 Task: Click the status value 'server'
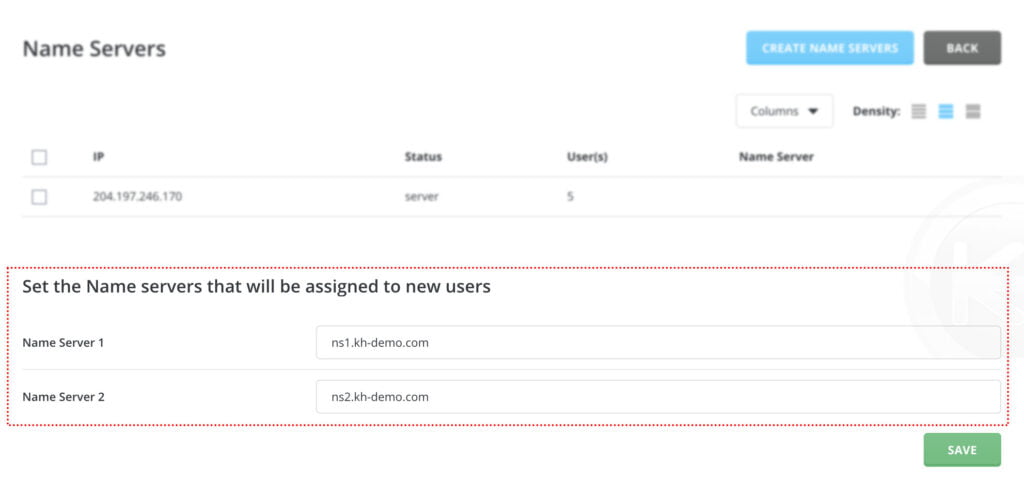421,197
